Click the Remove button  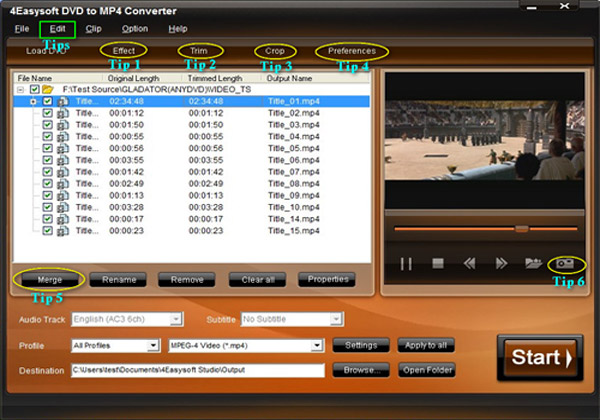coord(187,280)
